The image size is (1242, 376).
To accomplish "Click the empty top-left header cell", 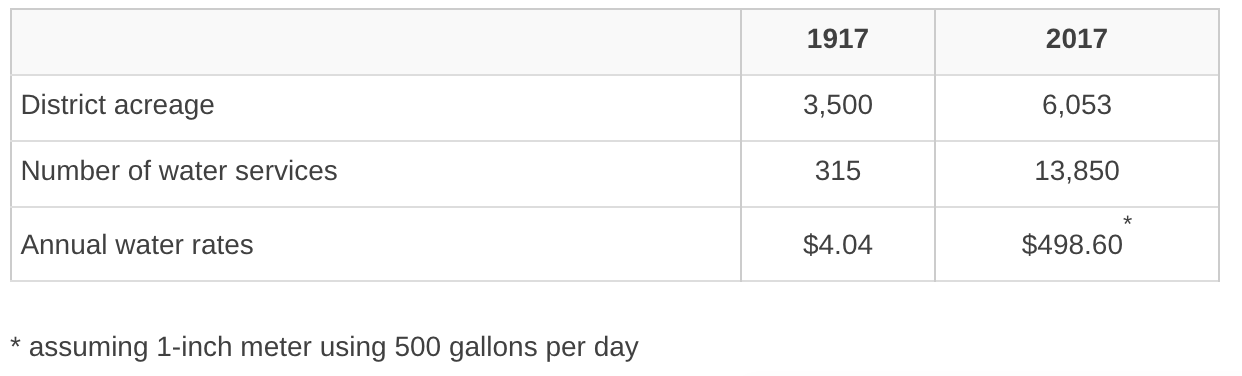I will pyautogui.click(x=376, y=42).
